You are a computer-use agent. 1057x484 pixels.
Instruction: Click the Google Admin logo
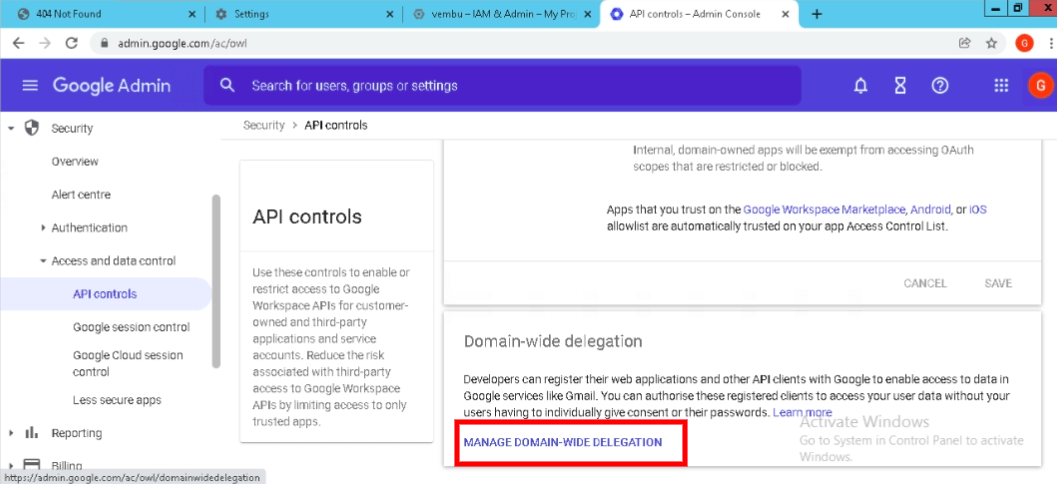[112, 86]
